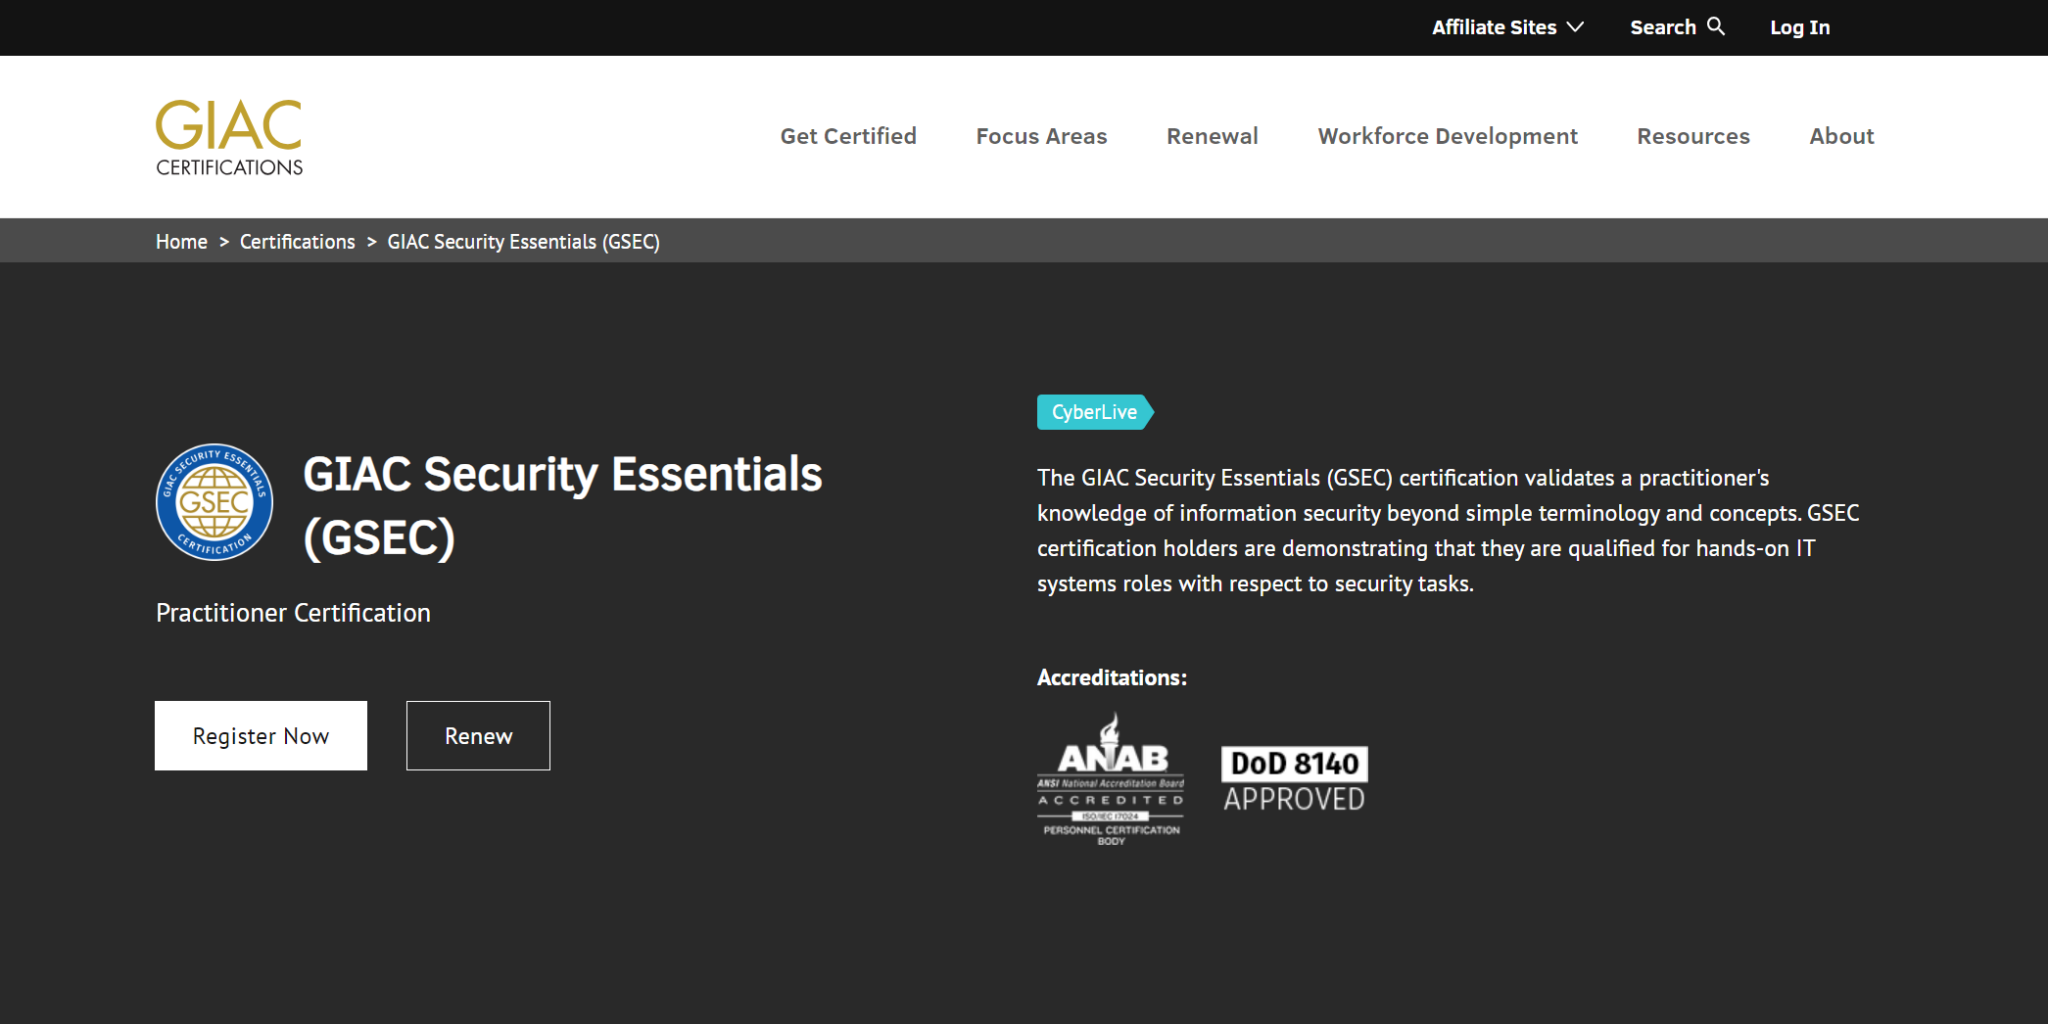
Task: Click the Renew button
Action: (x=477, y=735)
